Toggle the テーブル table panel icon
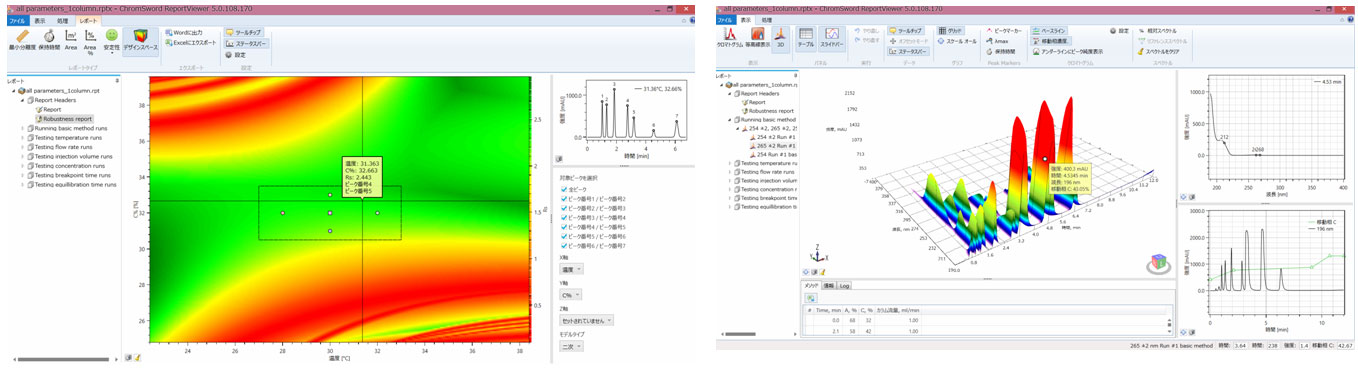Viewport: 1358px width, 368px height. (x=805, y=40)
